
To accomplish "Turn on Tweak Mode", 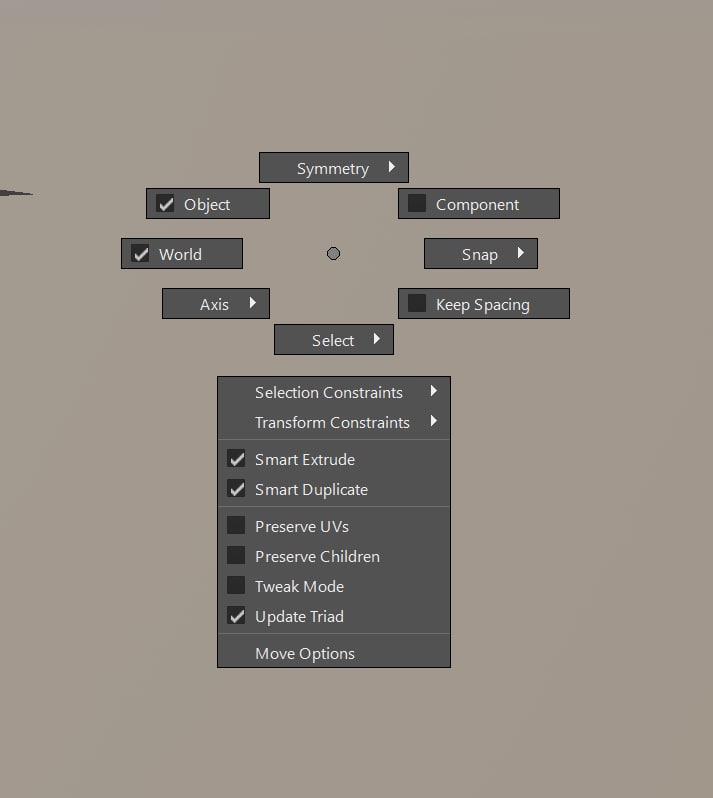I will 236,586.
